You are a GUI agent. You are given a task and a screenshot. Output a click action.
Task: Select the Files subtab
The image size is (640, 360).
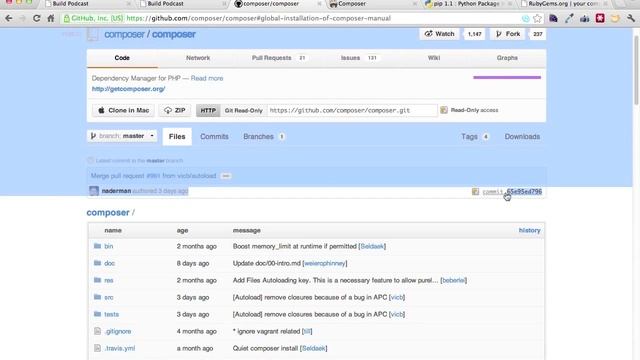pos(177,137)
